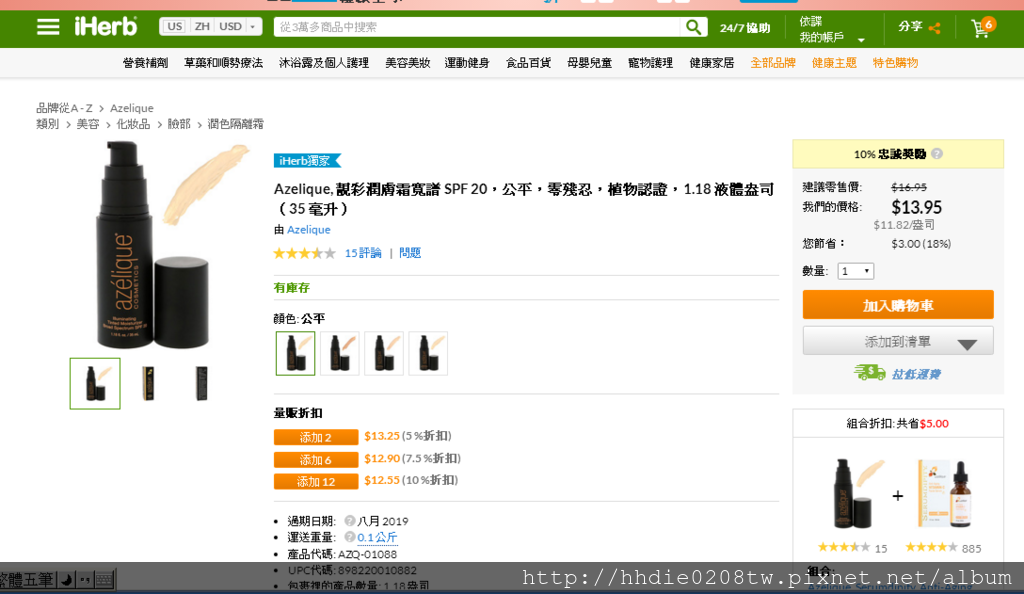Click the 臉部 breadcrumb link
Screen dimensions: 1024x594
(x=179, y=124)
